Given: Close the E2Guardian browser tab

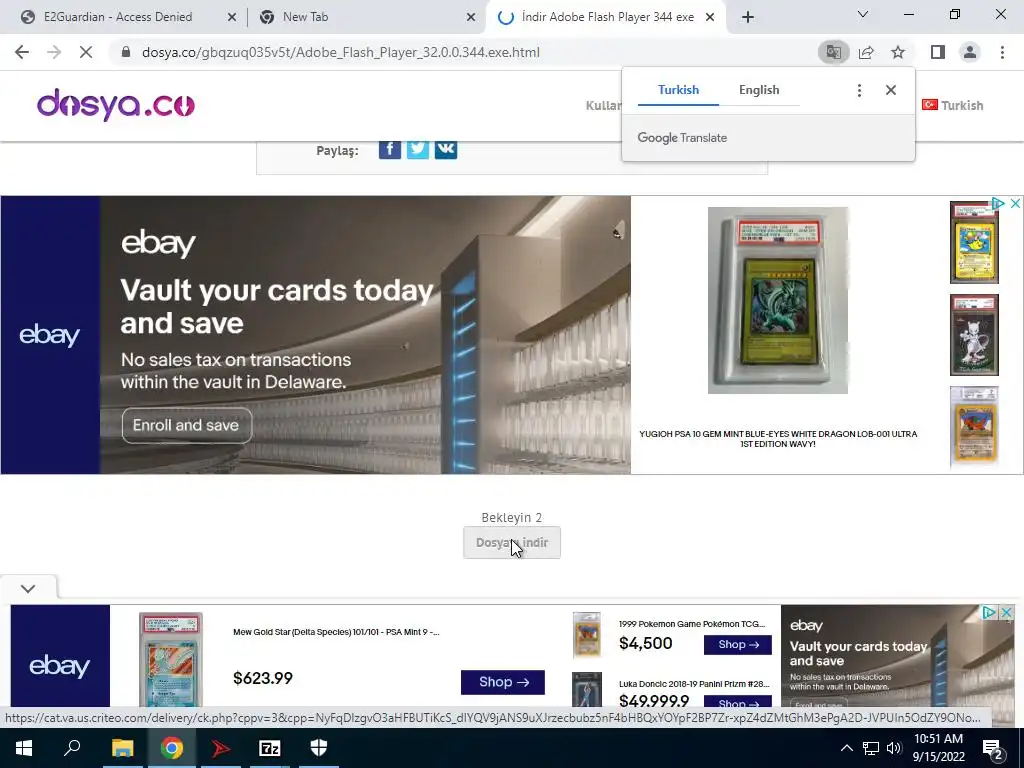Looking at the screenshot, I should click(232, 18).
